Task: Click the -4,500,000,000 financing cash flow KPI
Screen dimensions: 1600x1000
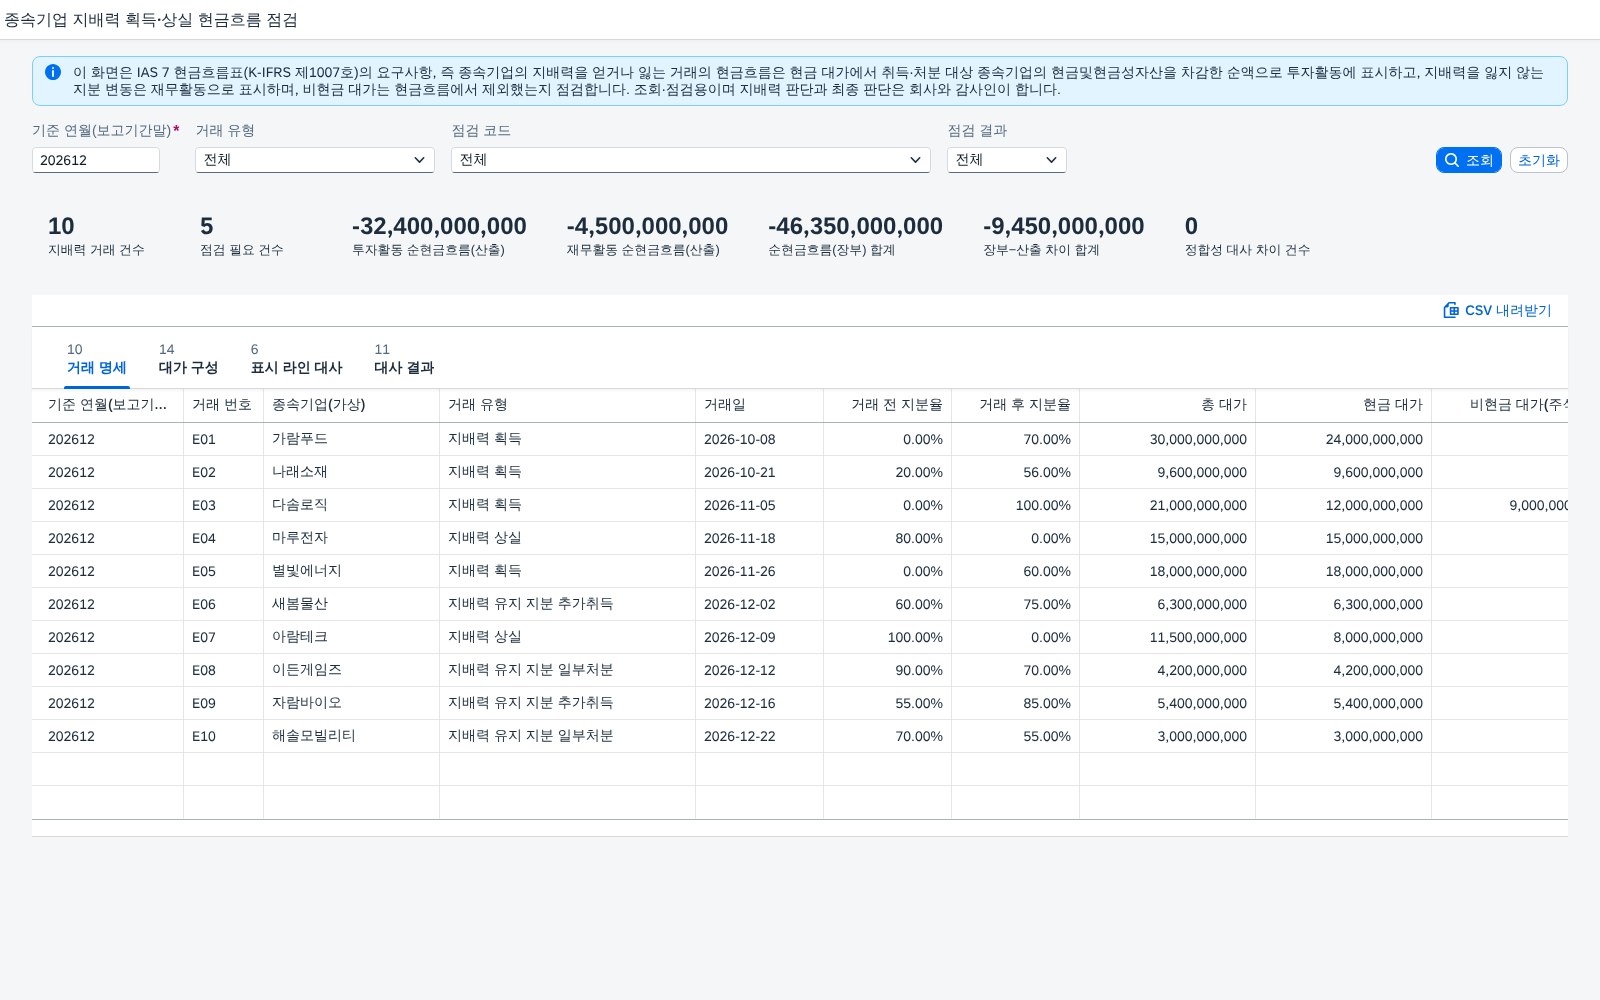Action: pyautogui.click(x=647, y=226)
